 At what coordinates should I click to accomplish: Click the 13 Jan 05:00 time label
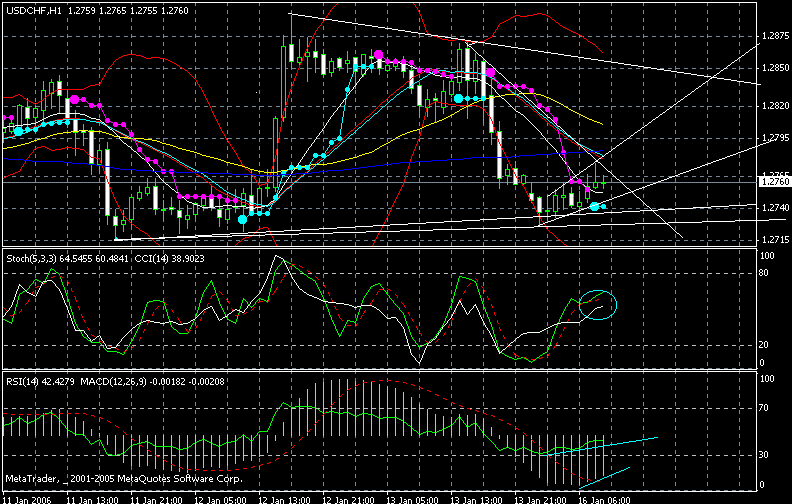click(413, 500)
